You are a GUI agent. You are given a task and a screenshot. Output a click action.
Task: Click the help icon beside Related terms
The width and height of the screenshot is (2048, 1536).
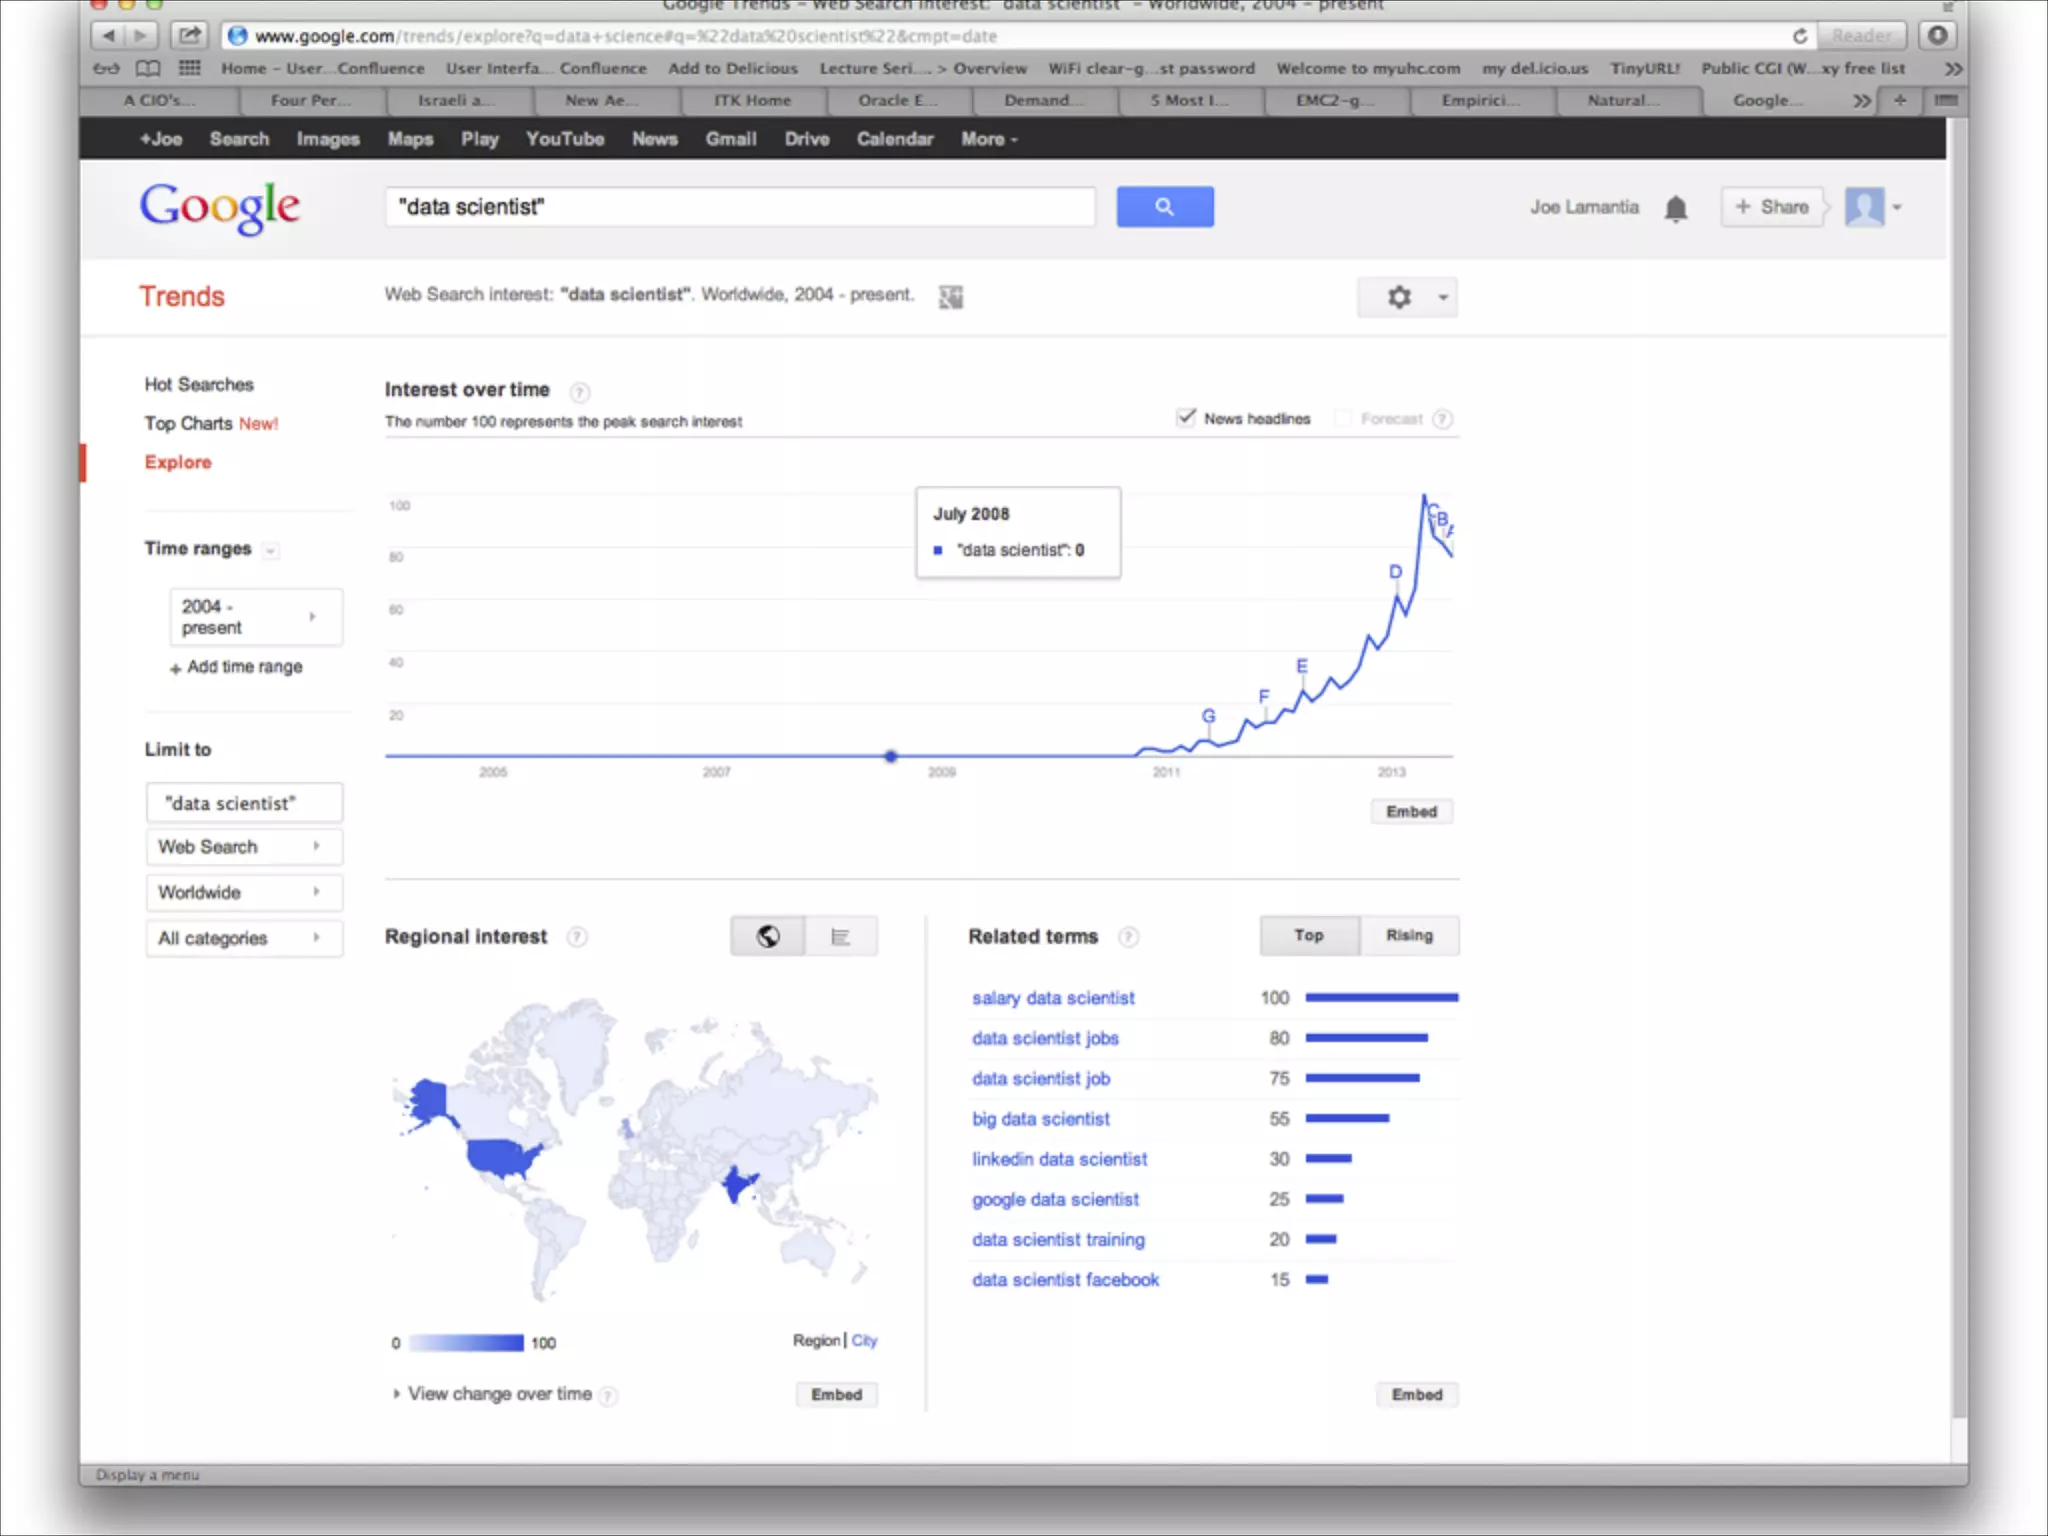pyautogui.click(x=1128, y=937)
